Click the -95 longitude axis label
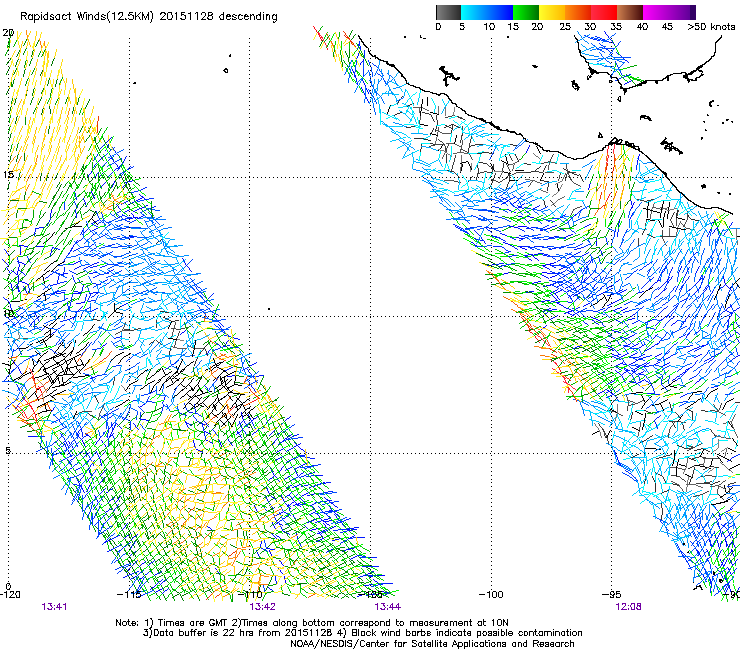Viewport: 740px width, 650px height. coord(612,594)
